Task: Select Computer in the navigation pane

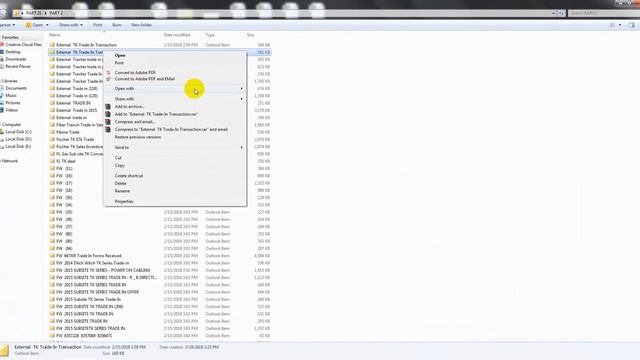Action: (x=11, y=124)
